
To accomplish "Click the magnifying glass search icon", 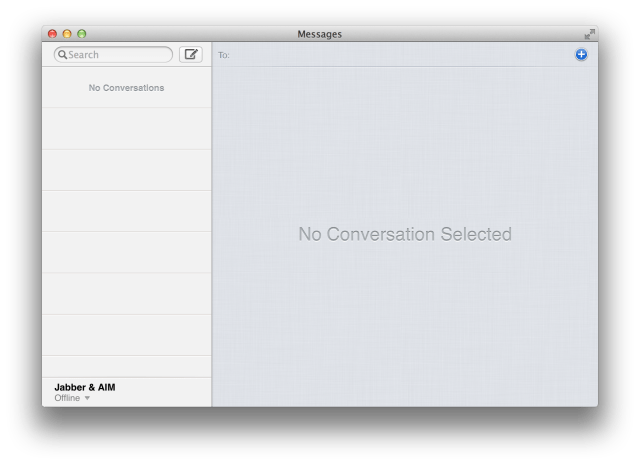I will pos(63,55).
